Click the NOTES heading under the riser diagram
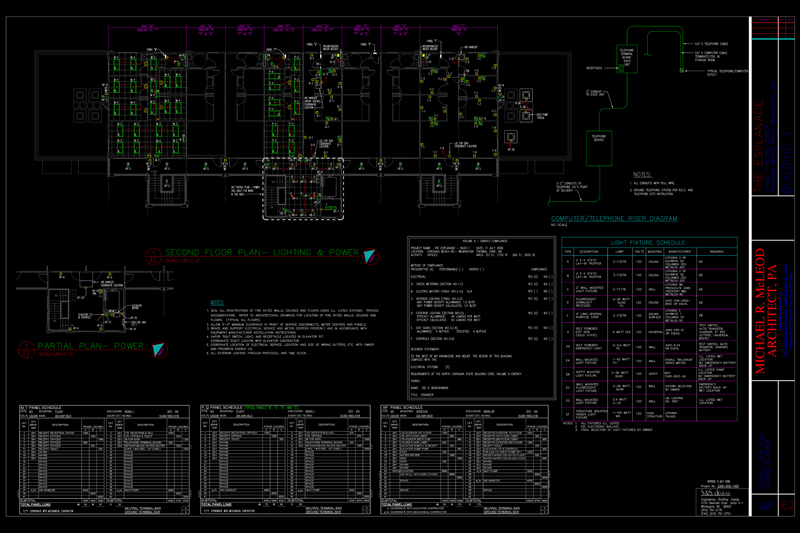Screen dimensions: 800x533 pyautogui.click(x=644, y=172)
